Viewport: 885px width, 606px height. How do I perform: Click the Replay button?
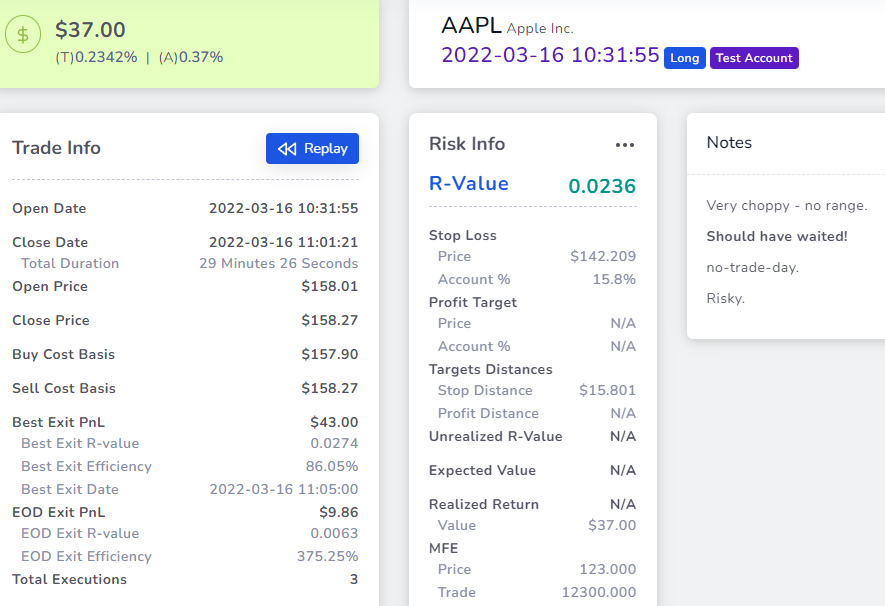(312, 148)
